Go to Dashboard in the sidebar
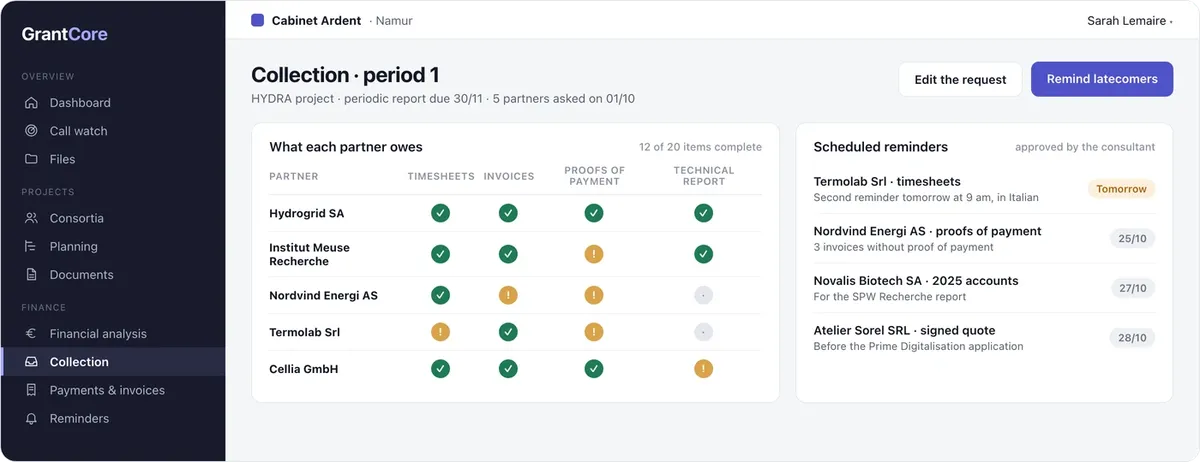This screenshot has width=1200, height=462. tap(112, 103)
